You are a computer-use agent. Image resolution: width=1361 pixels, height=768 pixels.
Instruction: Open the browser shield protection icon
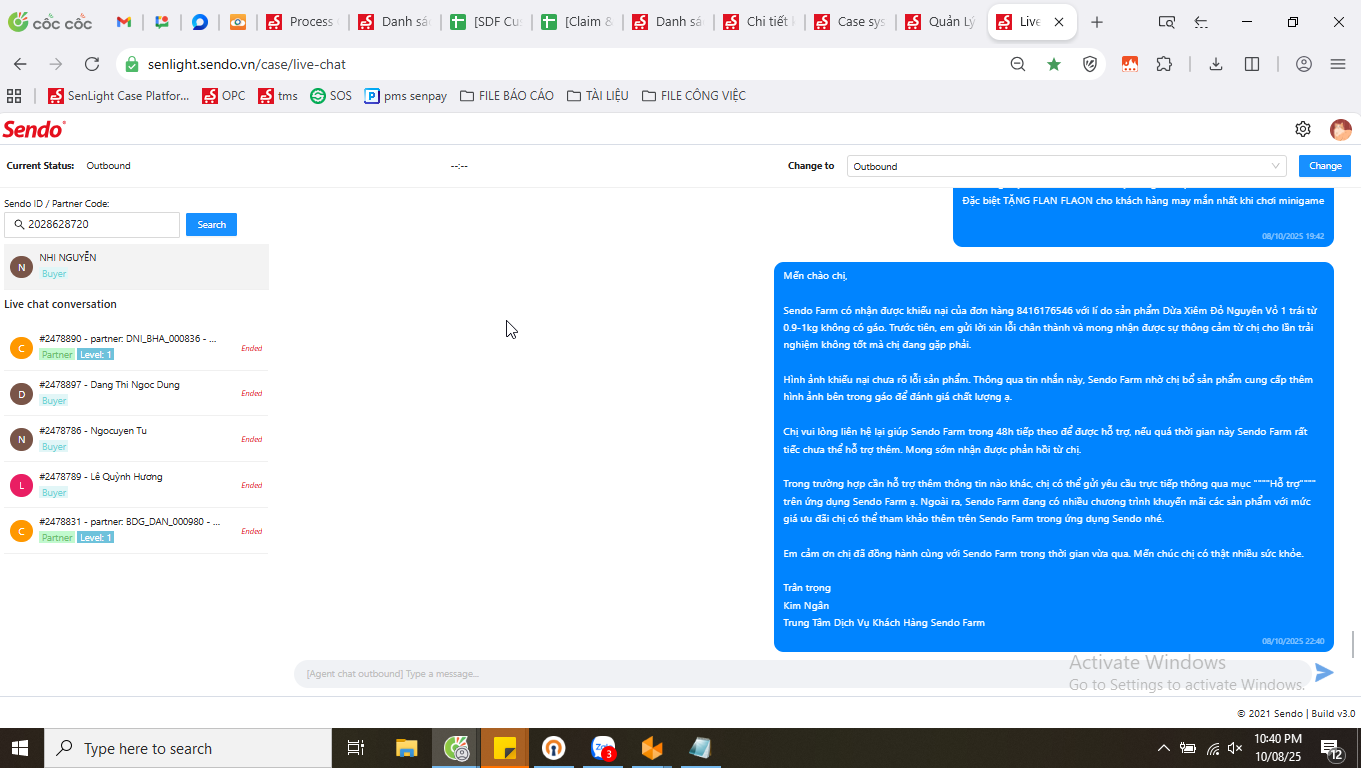tap(1091, 64)
